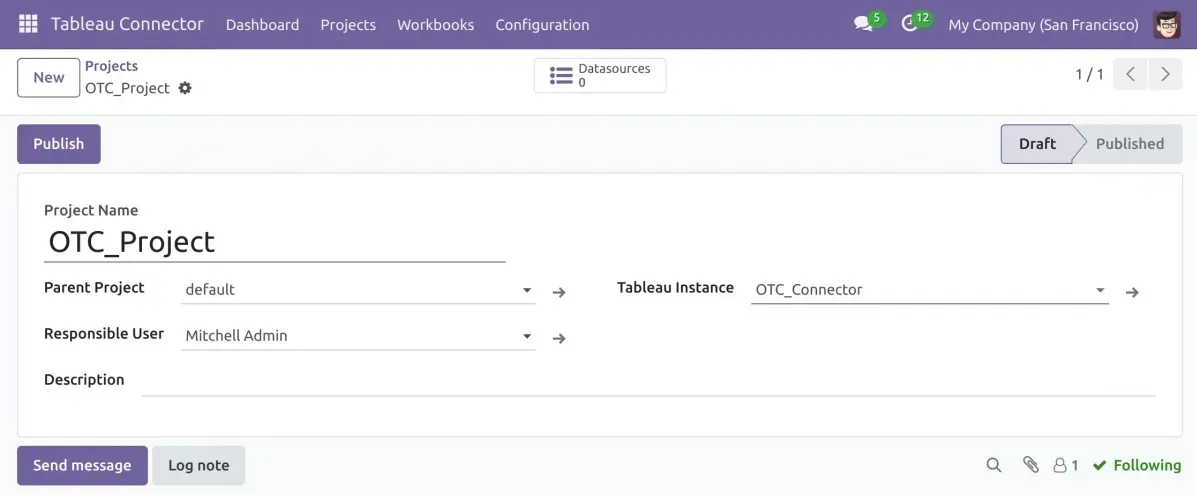Open the Dashboard menu

263,25
